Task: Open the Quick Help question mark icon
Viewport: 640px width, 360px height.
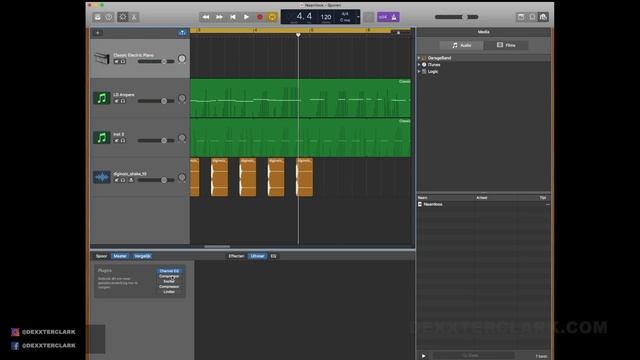Action: click(109, 17)
